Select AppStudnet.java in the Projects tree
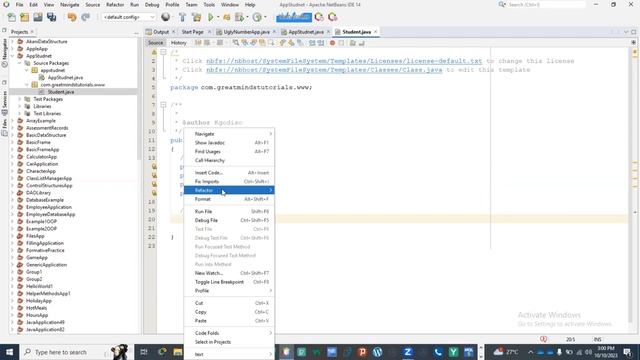 pyautogui.click(x=65, y=78)
